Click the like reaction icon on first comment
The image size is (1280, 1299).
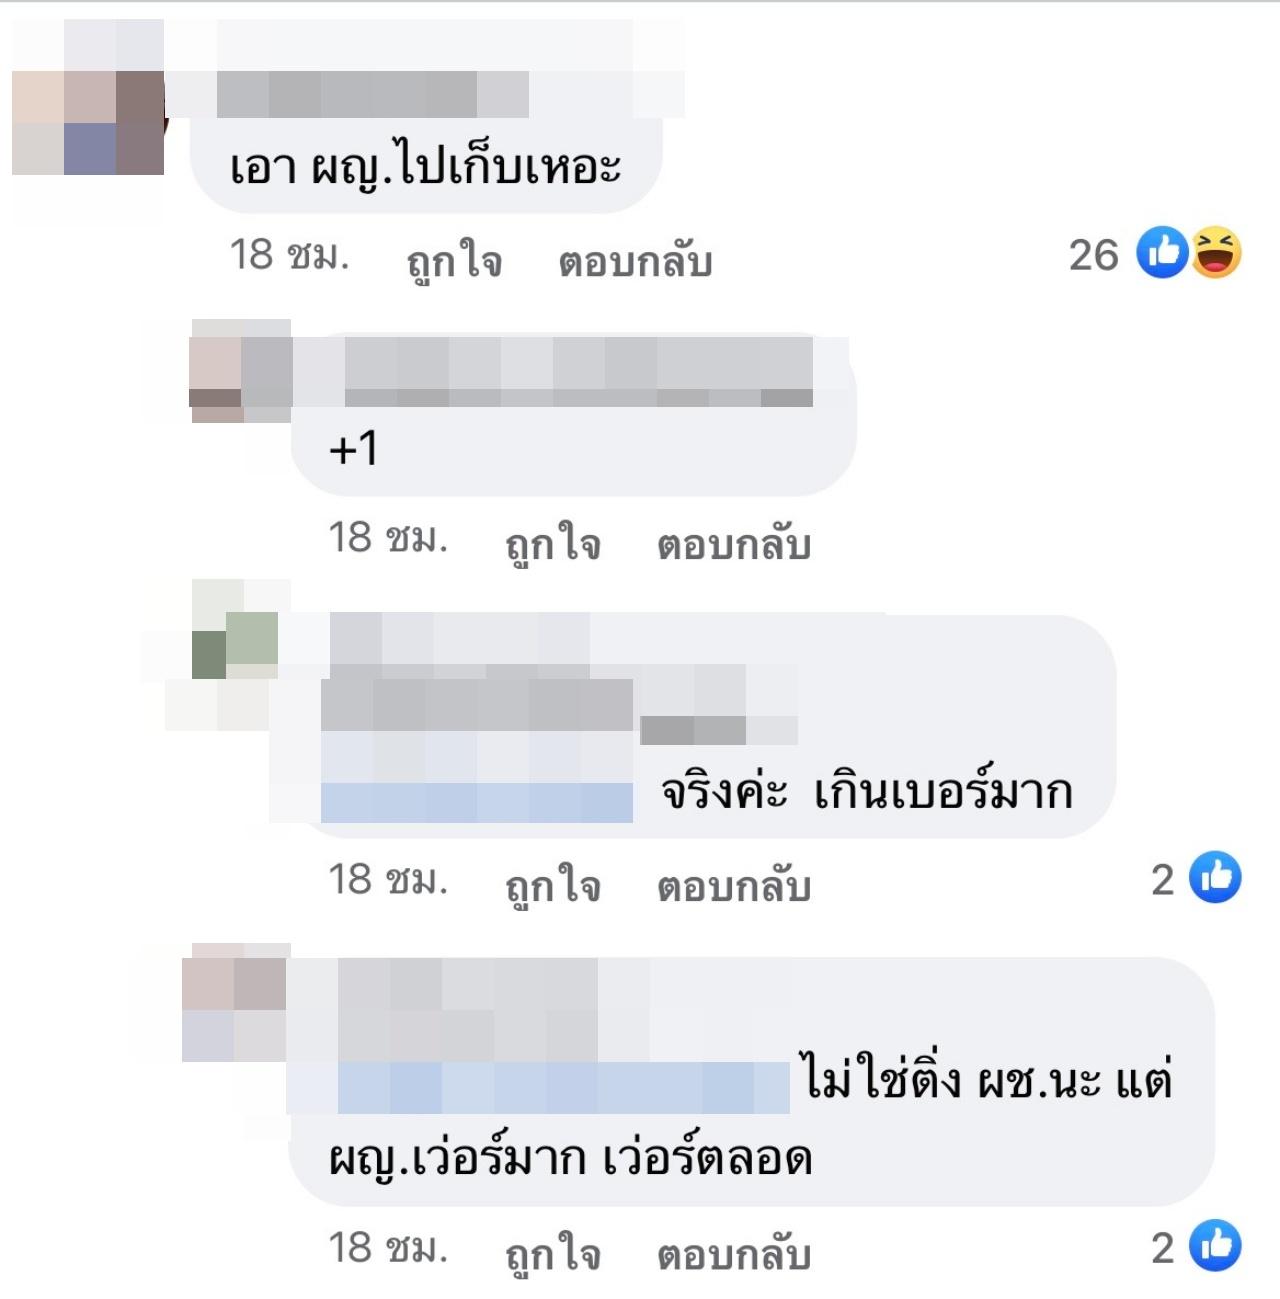click(x=1162, y=253)
